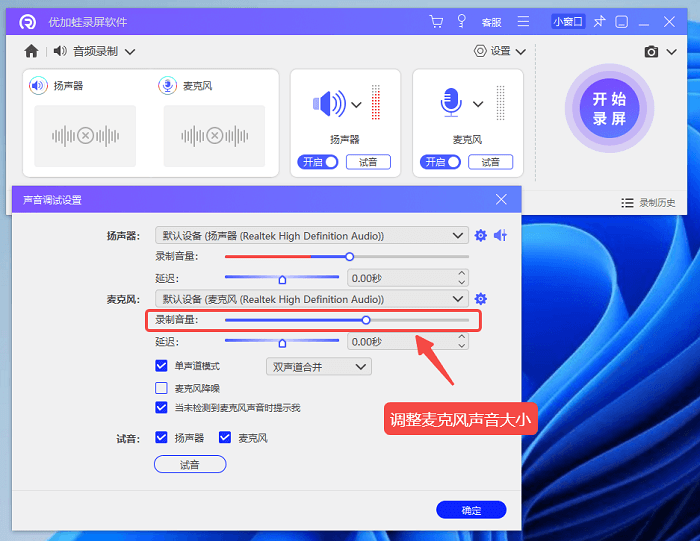Click the 扬声器 waveform preview thumbnail
700x541 pixels.
pos(85,136)
